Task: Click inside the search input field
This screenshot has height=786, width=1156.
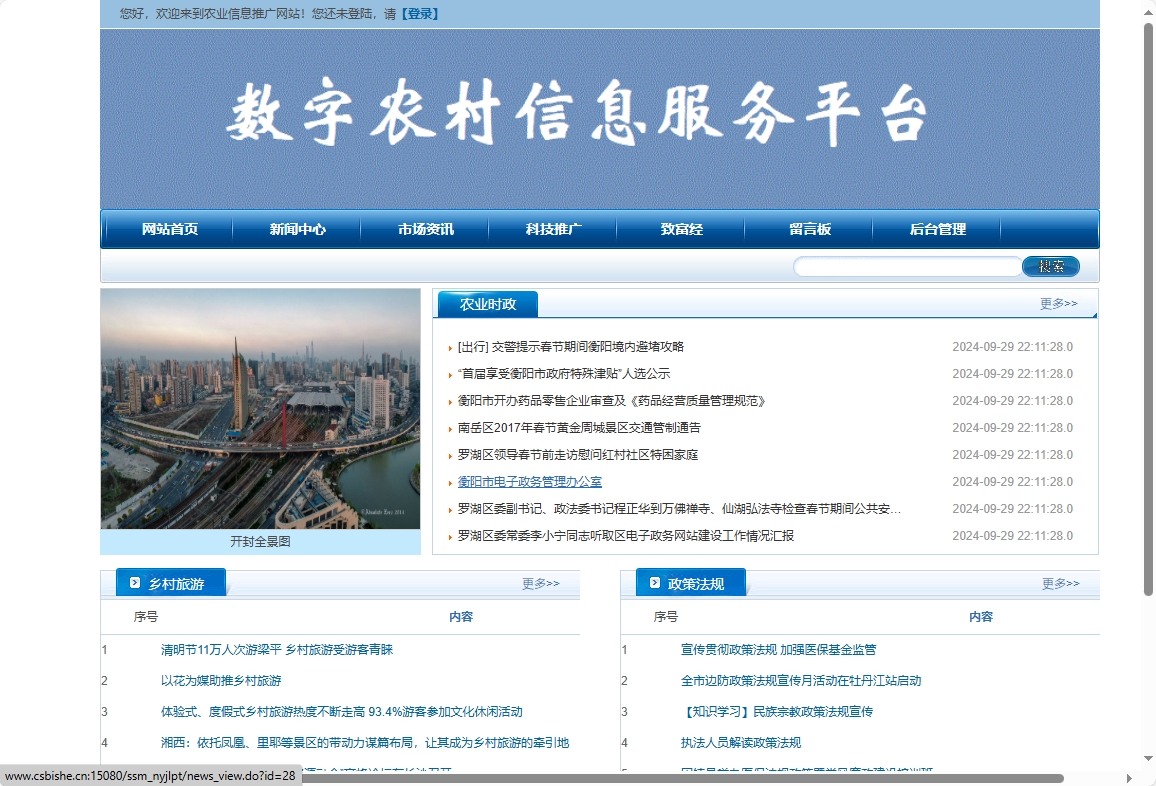Action: click(905, 266)
